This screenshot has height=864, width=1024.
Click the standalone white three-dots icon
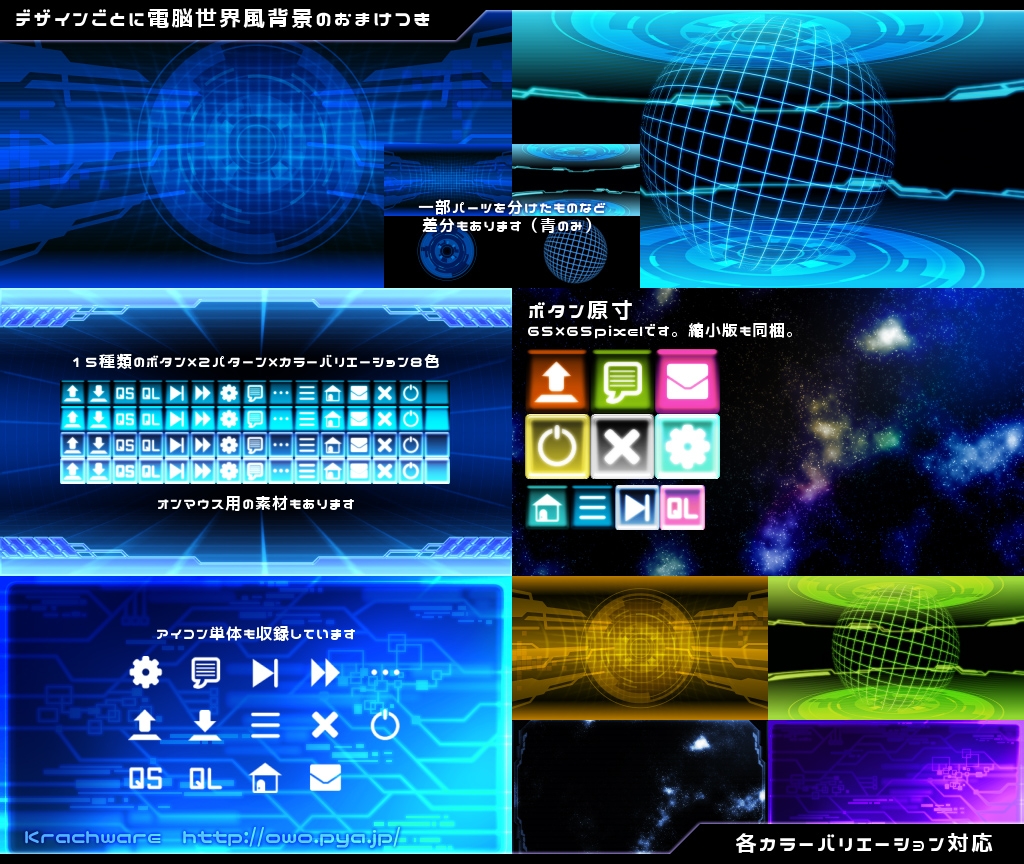click(x=385, y=673)
